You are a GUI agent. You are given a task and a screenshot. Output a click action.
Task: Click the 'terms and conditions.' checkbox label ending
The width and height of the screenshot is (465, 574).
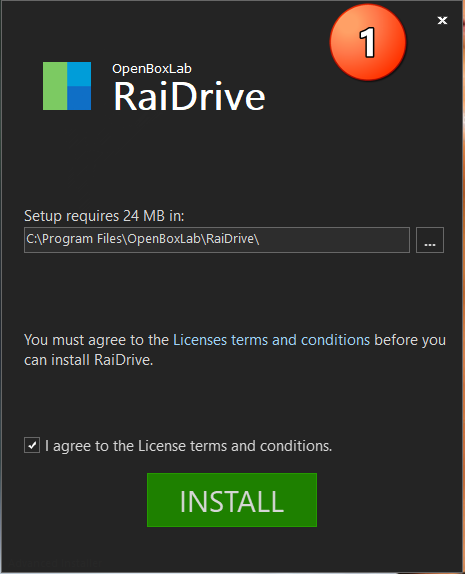[261, 446]
